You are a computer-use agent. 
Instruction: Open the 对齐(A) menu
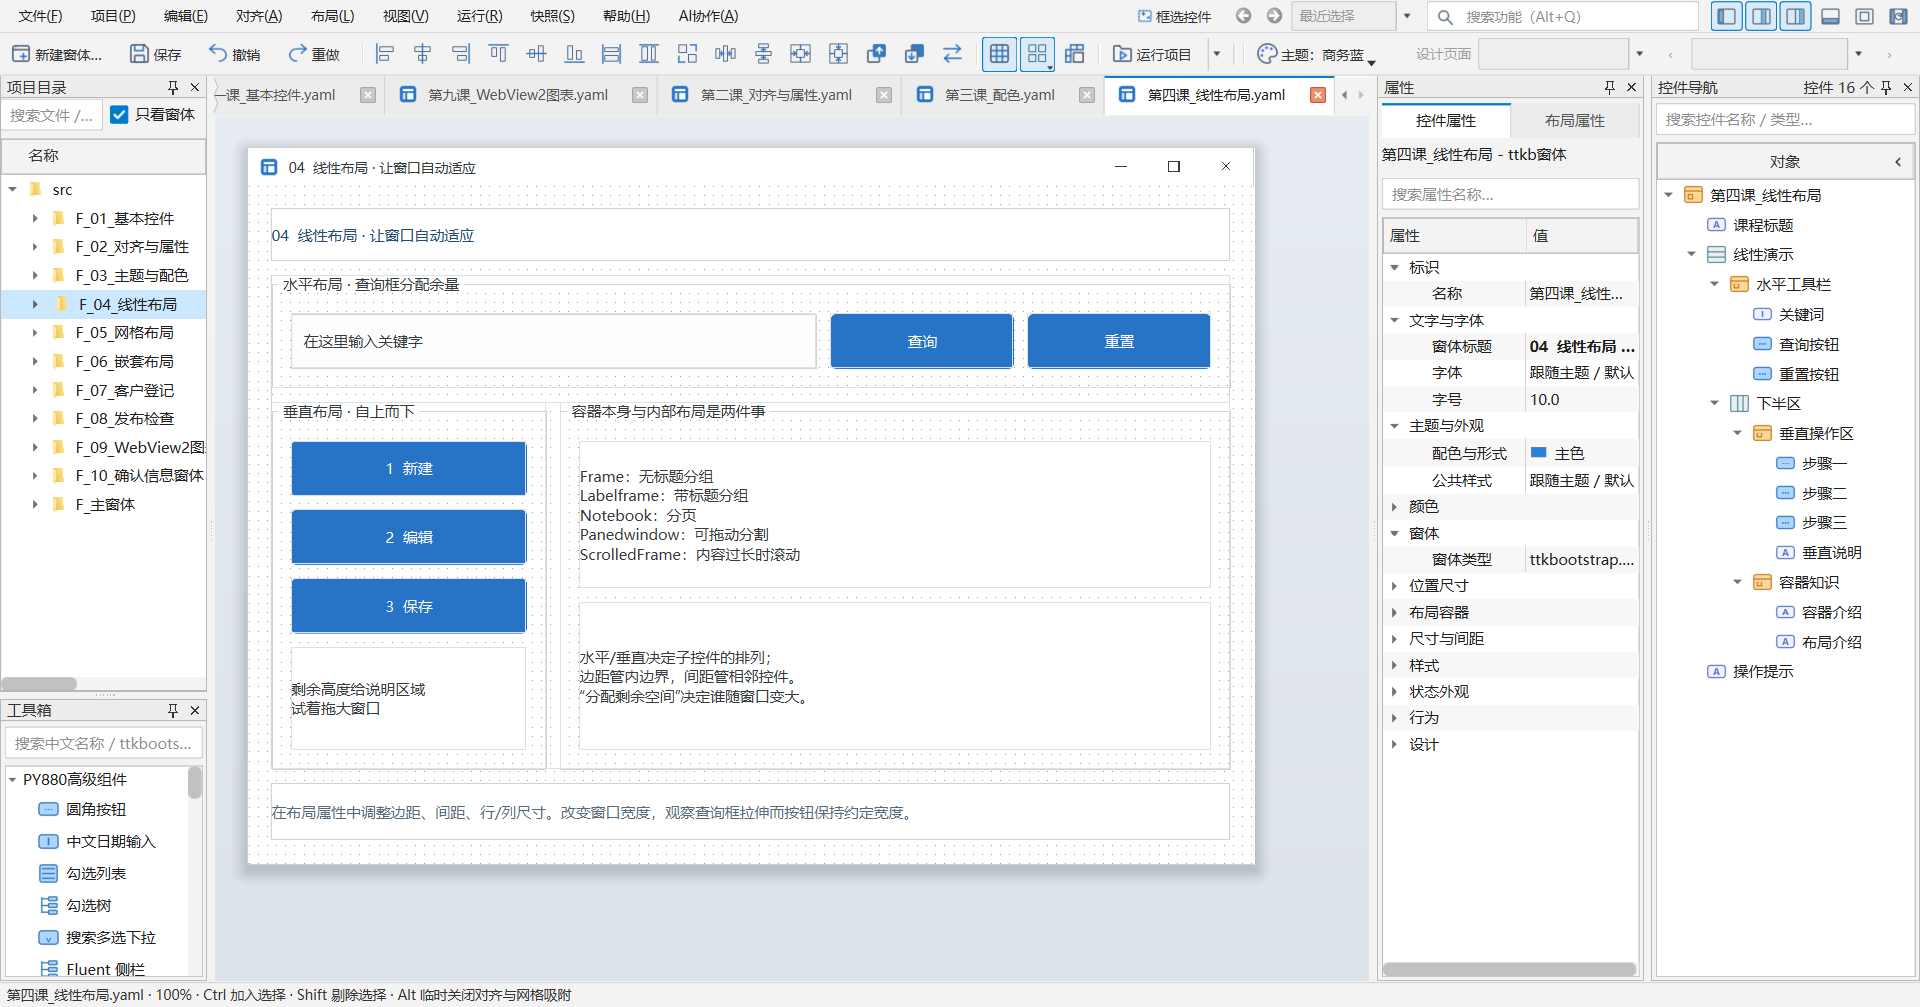[x=259, y=16]
